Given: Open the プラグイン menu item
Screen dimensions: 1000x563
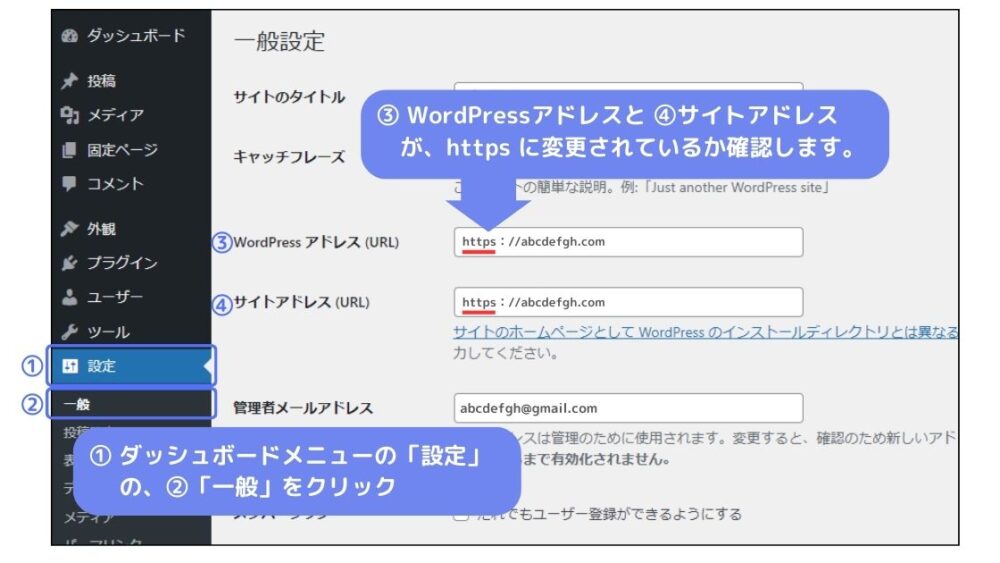Looking at the screenshot, I should pyautogui.click(x=131, y=263).
